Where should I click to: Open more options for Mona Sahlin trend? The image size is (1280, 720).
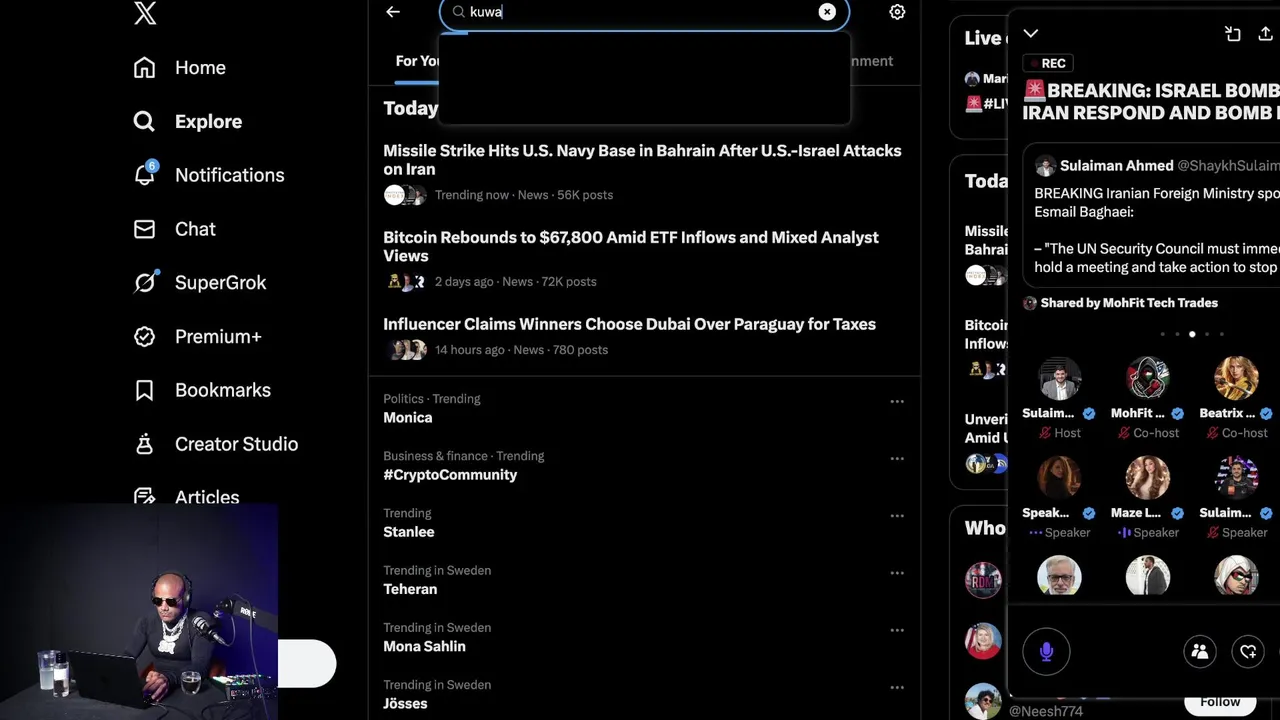(897, 630)
